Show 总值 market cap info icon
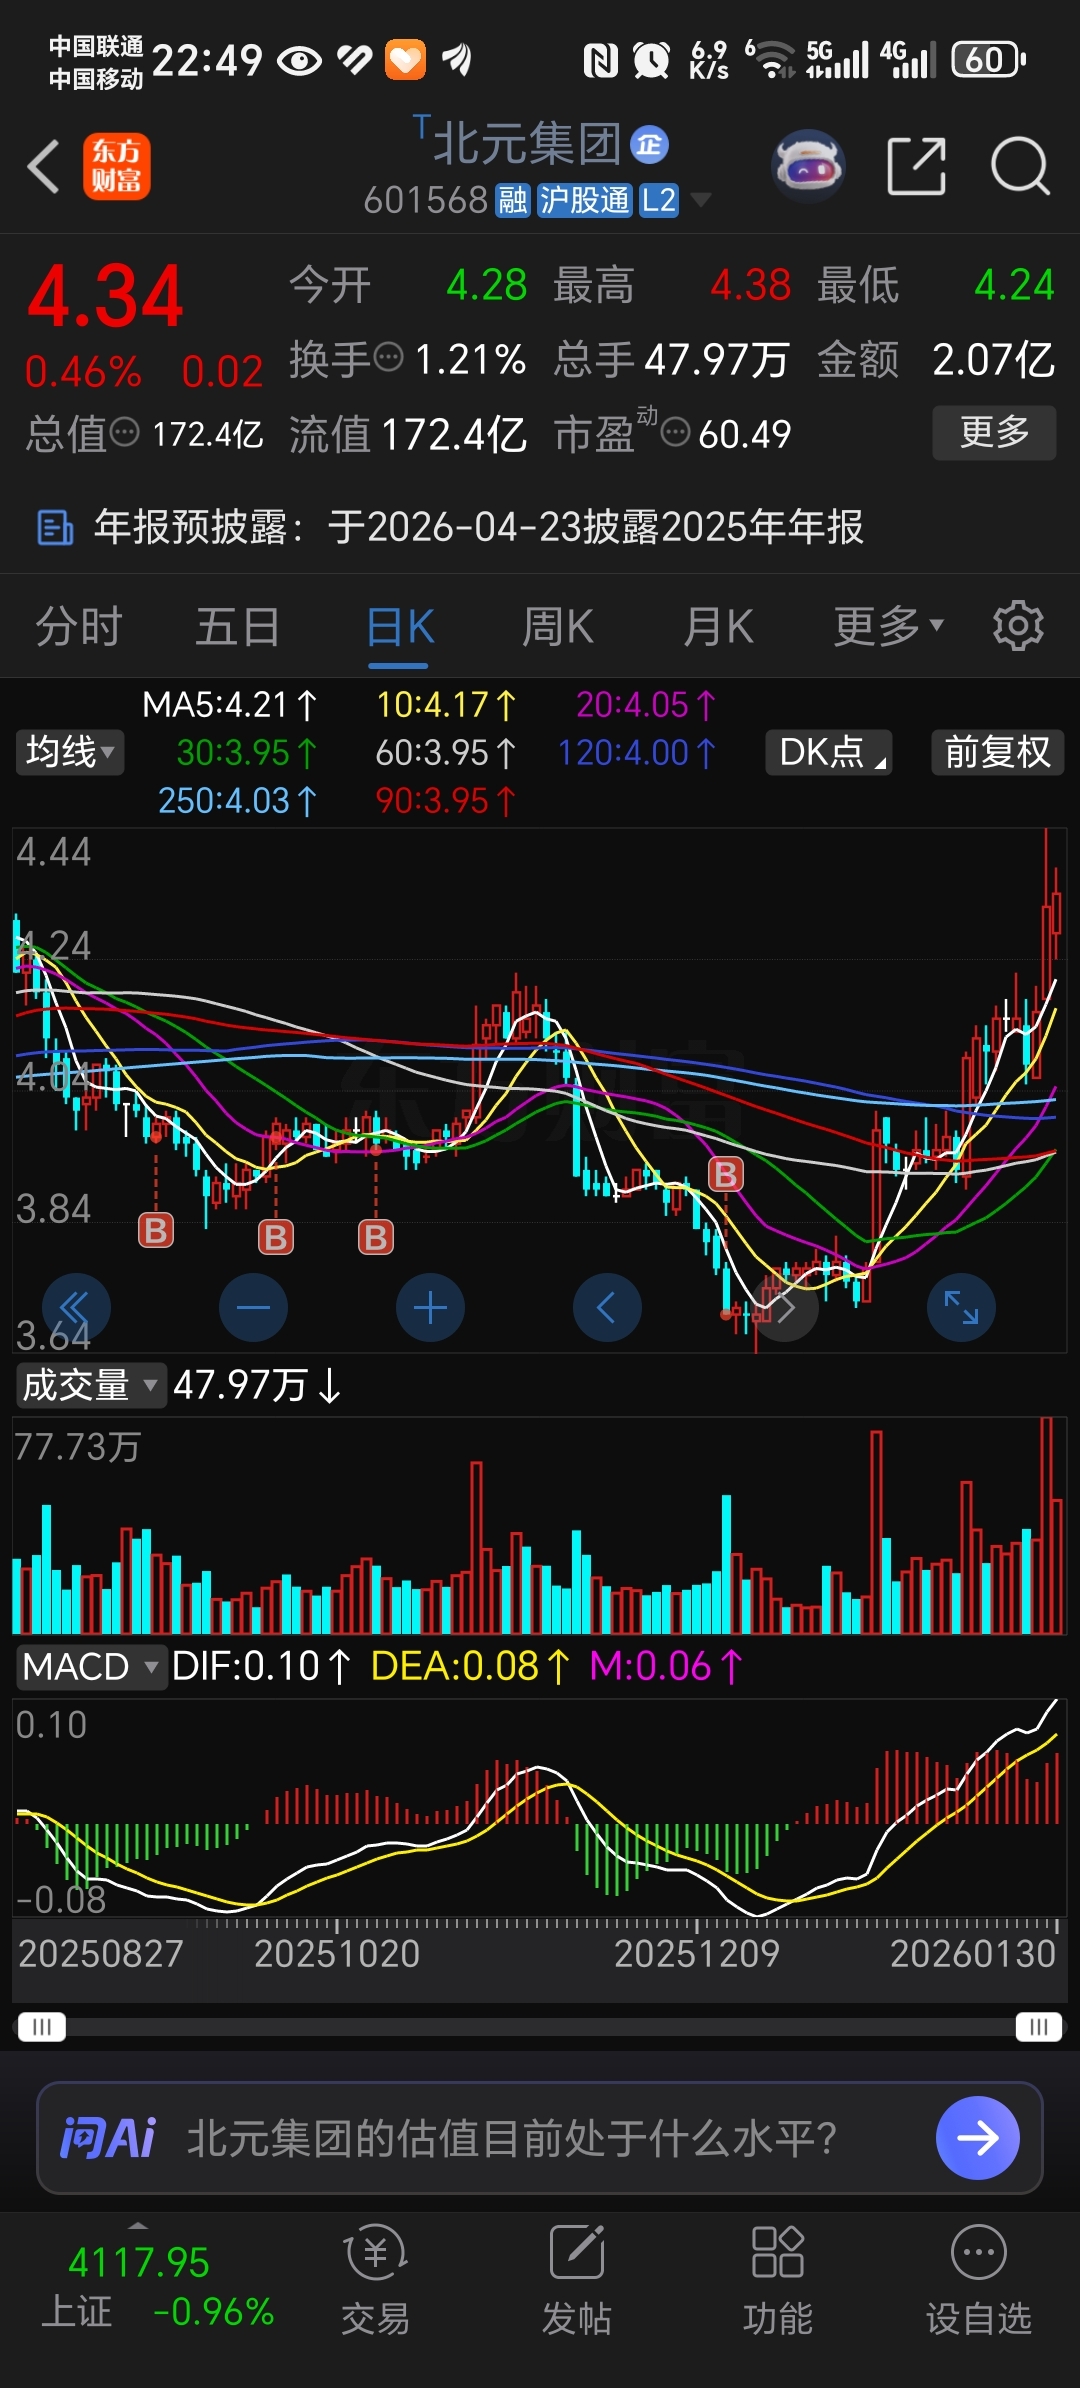 [124, 433]
